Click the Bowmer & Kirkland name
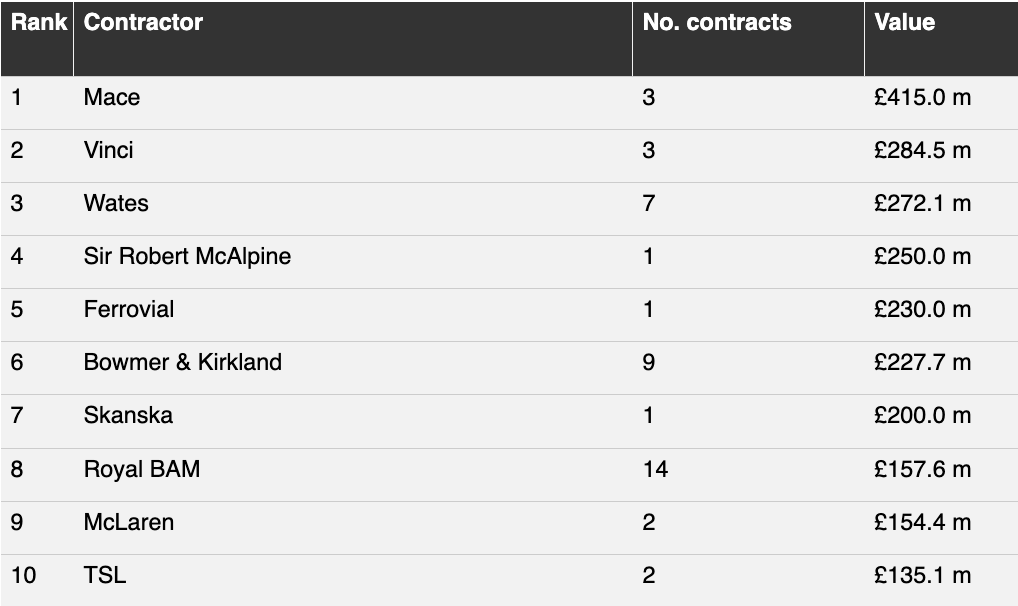Screen dimensions: 1018x606 pos(182,362)
